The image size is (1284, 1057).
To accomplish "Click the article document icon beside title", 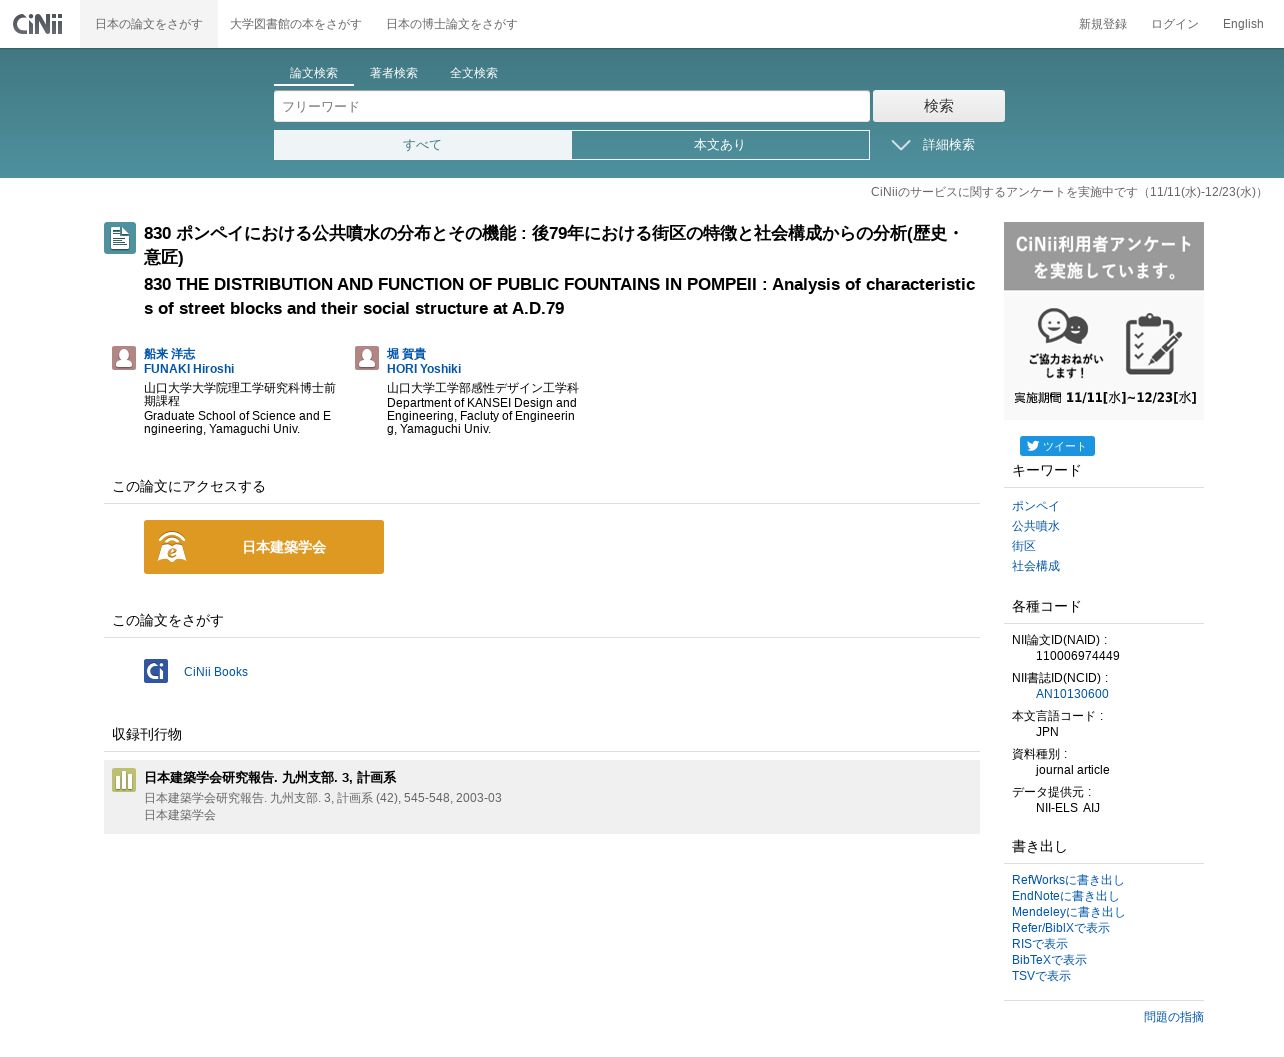I will tap(120, 238).
